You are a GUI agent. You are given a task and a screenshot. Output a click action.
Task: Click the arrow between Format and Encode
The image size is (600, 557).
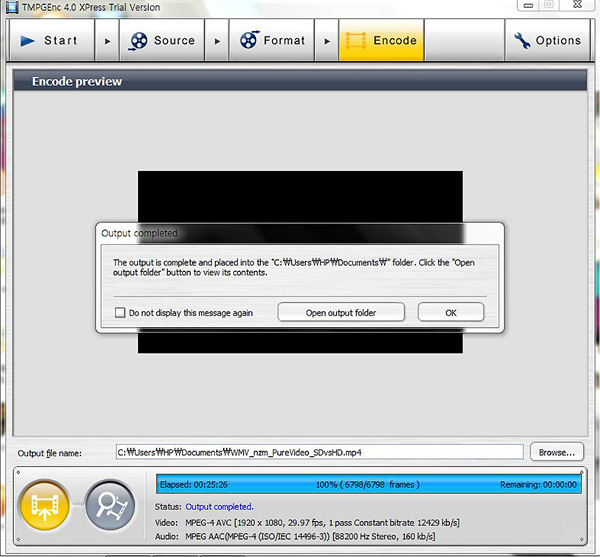point(327,41)
